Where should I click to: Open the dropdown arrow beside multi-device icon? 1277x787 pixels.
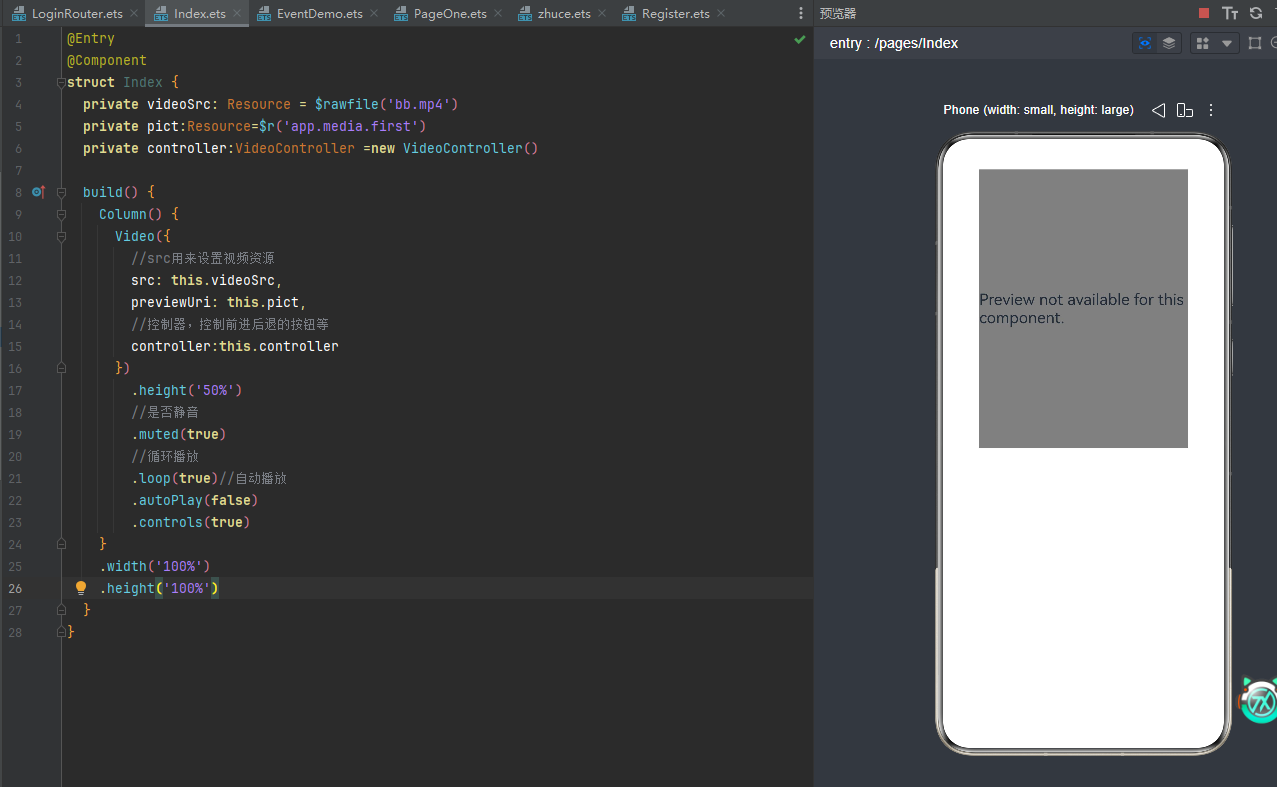click(x=1227, y=43)
